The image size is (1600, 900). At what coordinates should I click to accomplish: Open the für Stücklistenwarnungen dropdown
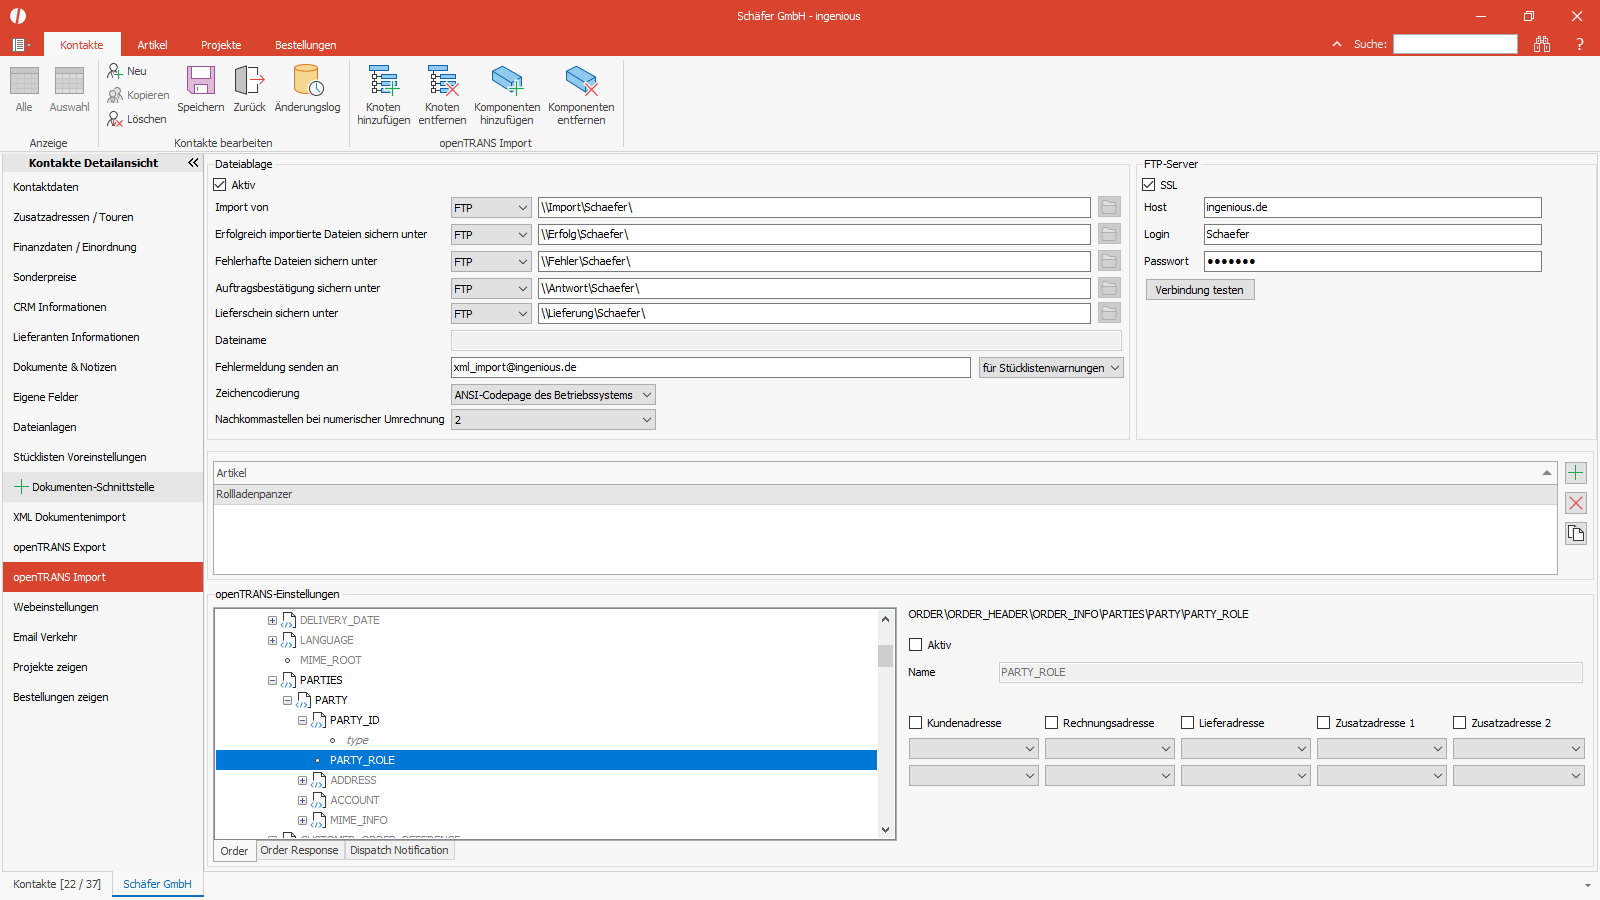click(x=1051, y=368)
